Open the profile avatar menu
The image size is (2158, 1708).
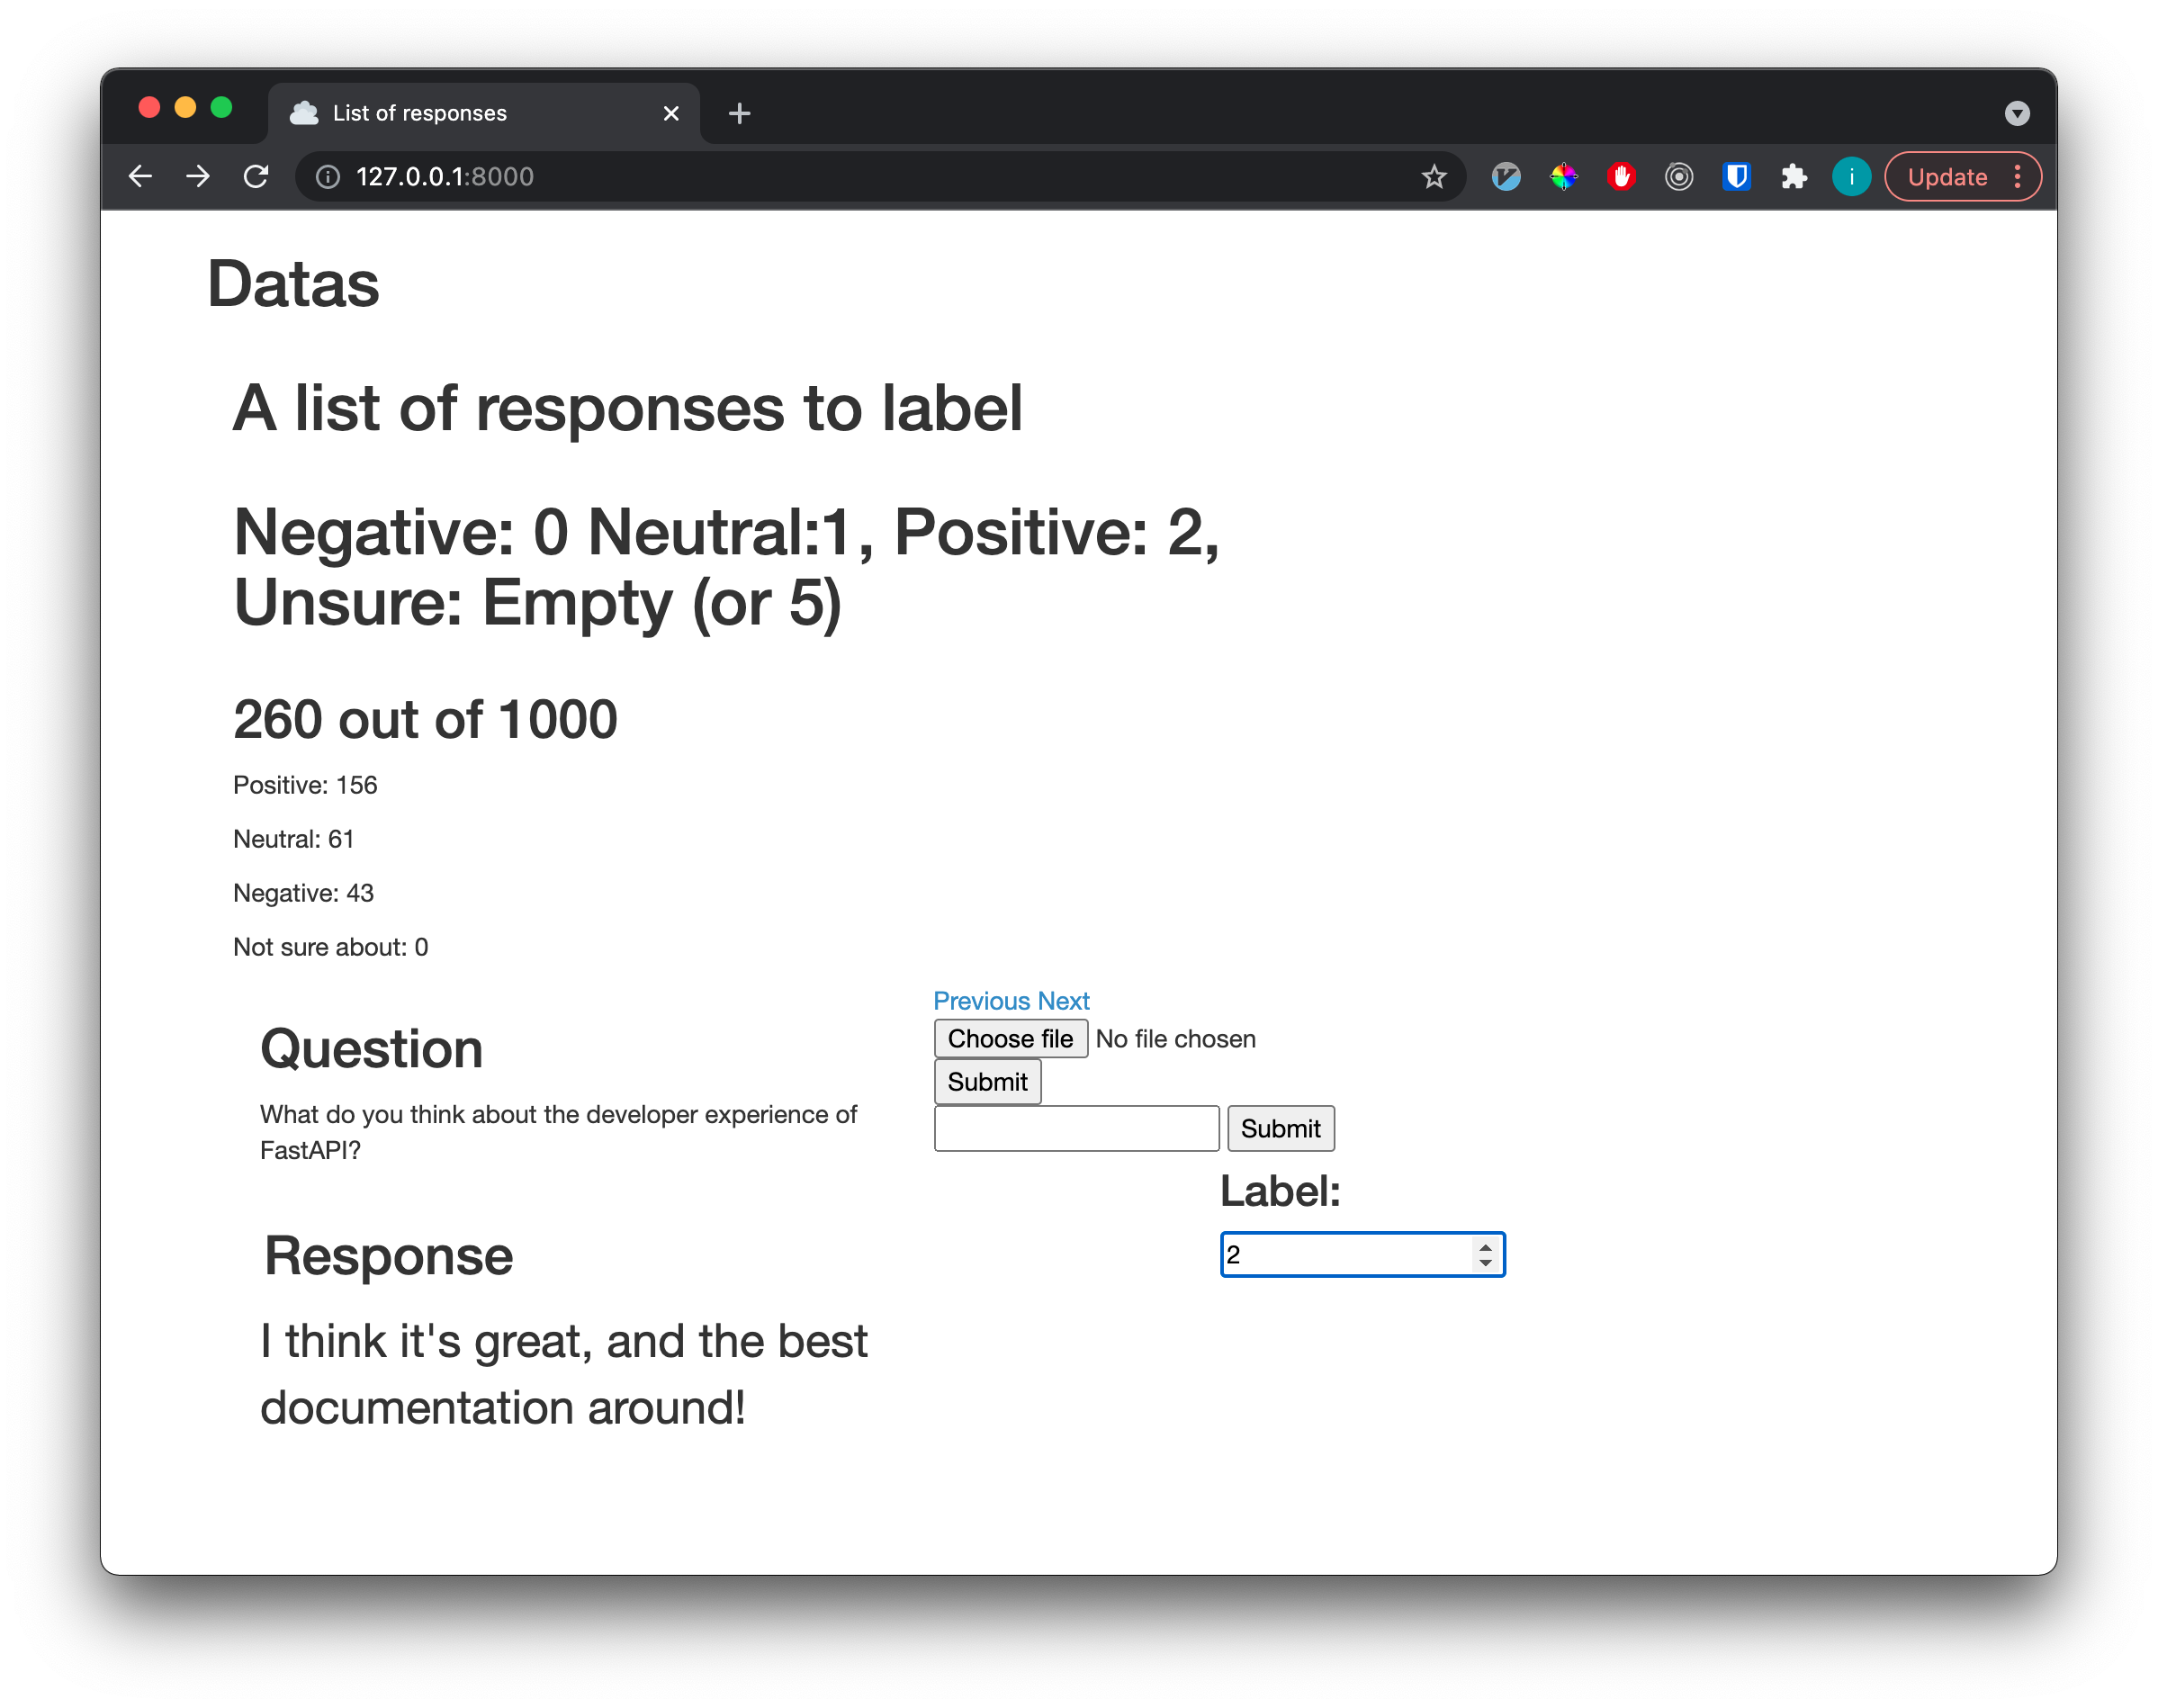[x=1851, y=177]
